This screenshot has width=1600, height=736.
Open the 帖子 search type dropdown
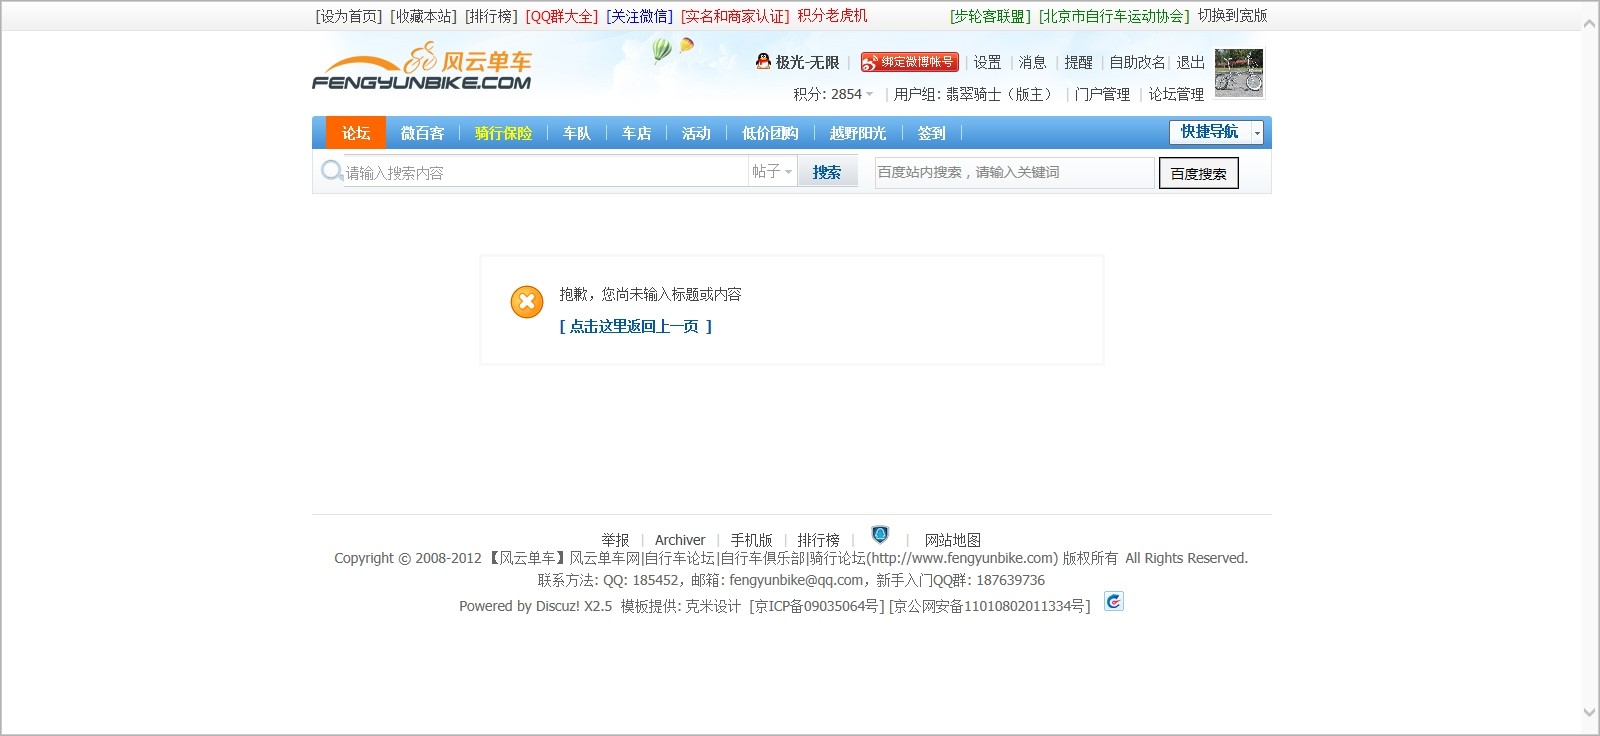coord(772,172)
